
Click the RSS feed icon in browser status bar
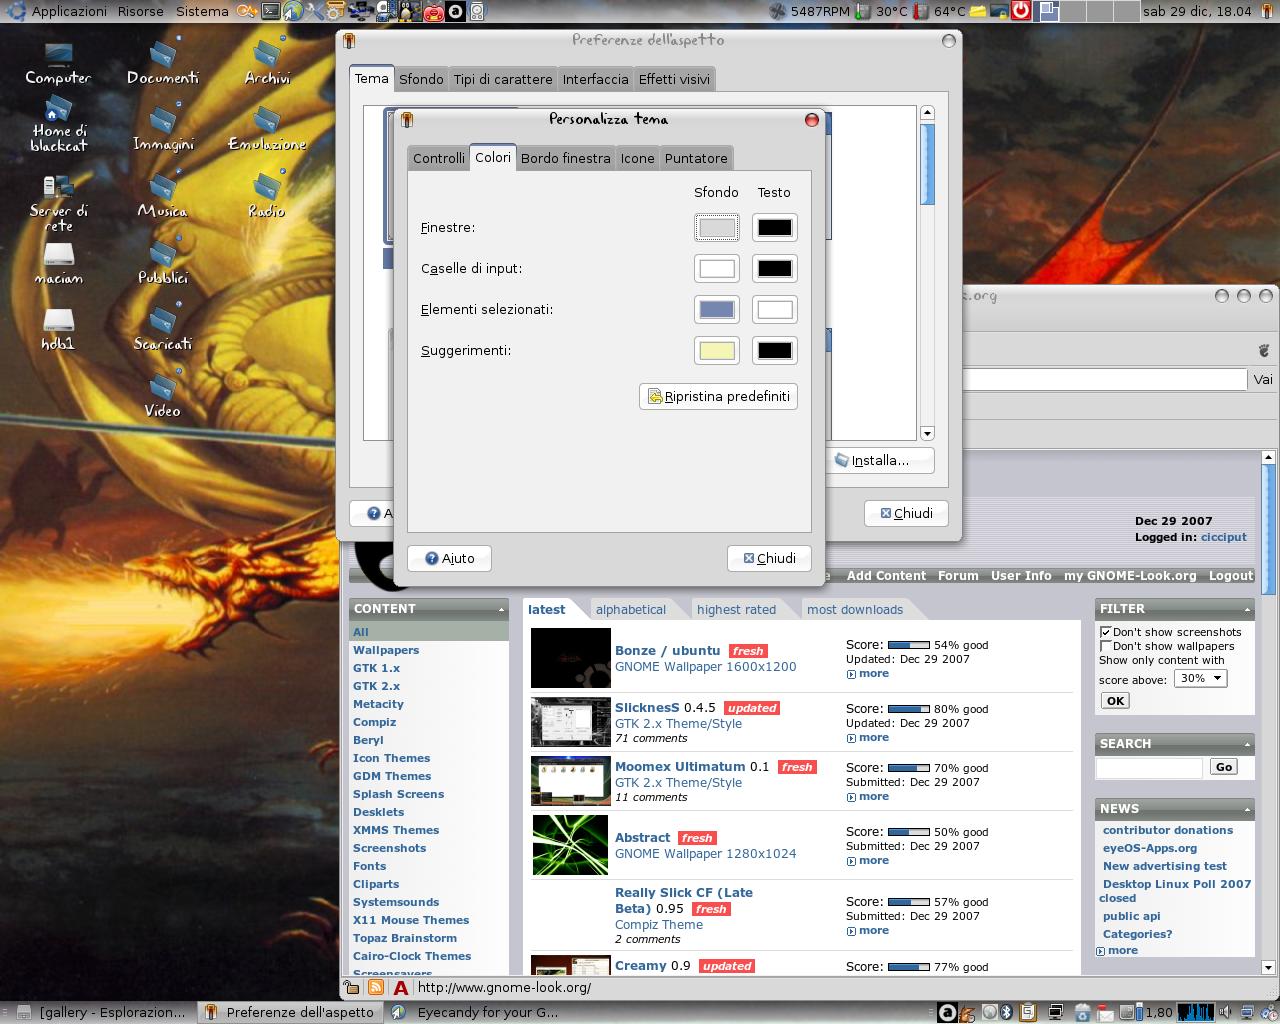tap(376, 987)
